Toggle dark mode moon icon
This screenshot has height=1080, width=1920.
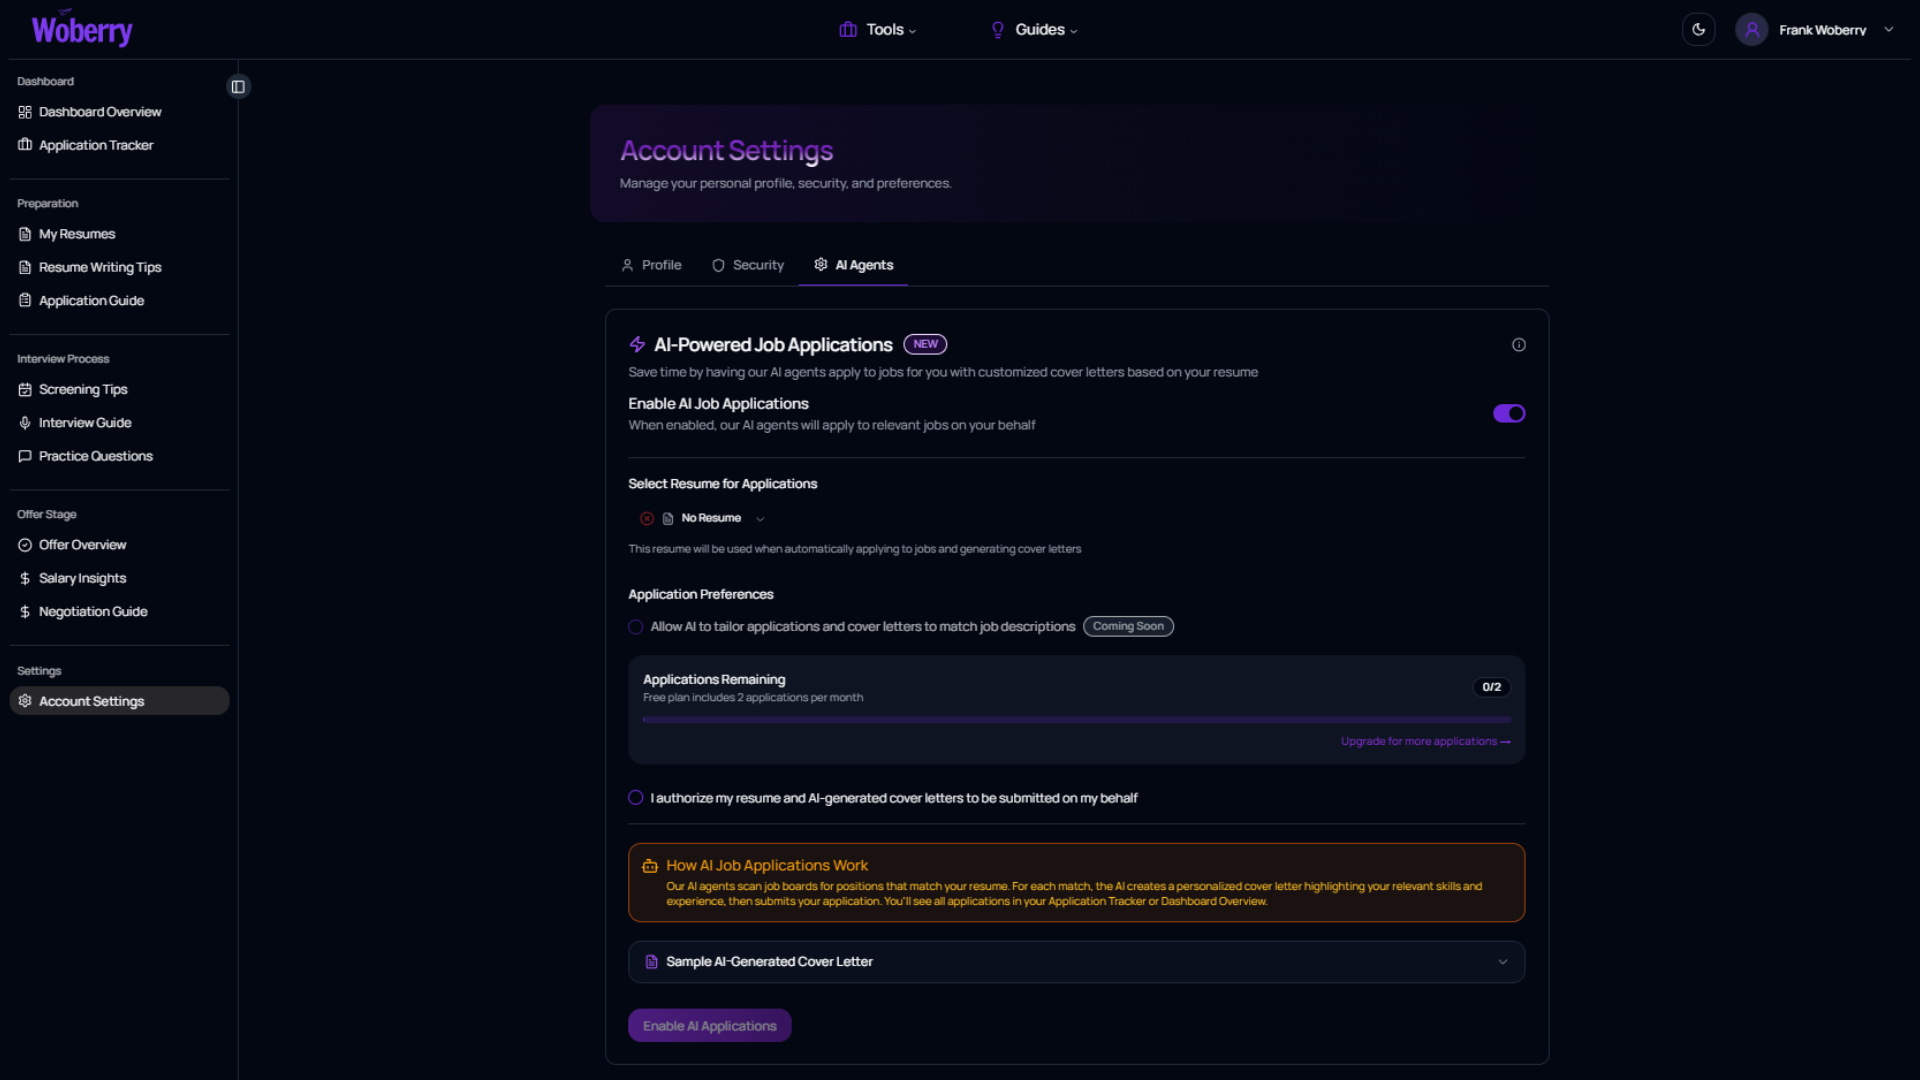point(1698,30)
